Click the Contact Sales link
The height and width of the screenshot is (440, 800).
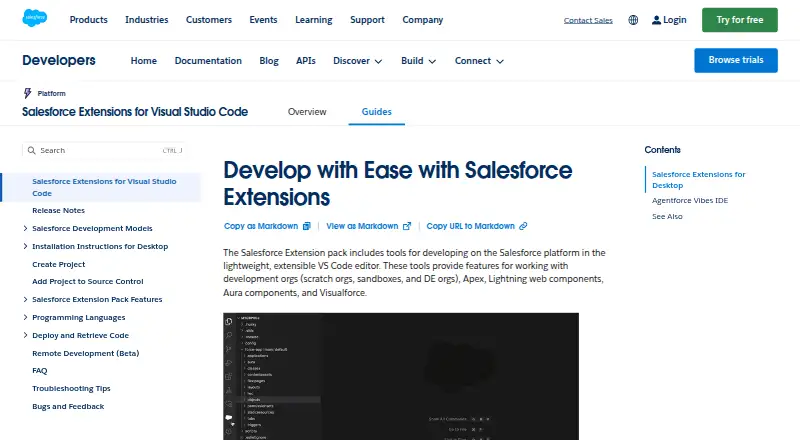pyautogui.click(x=588, y=20)
